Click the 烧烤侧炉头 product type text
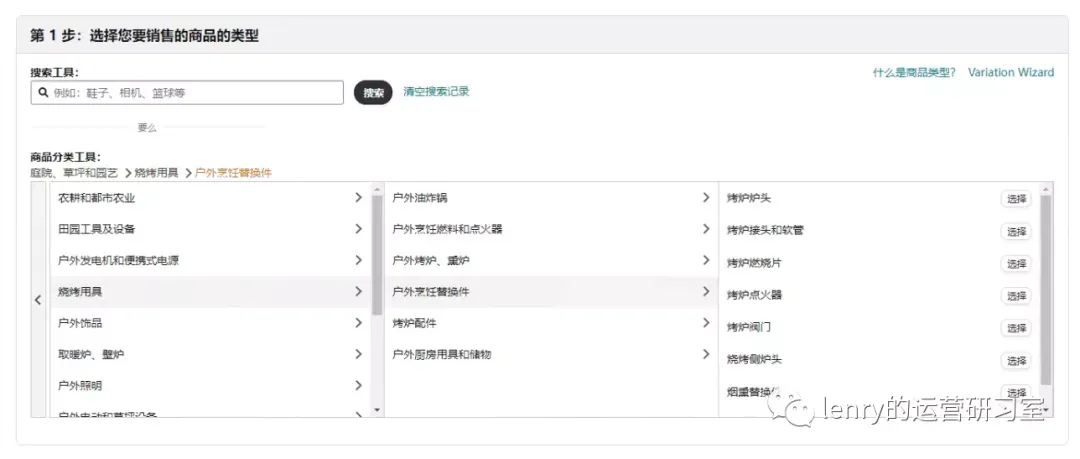Screen dimensions: 1080x459 [x=754, y=360]
